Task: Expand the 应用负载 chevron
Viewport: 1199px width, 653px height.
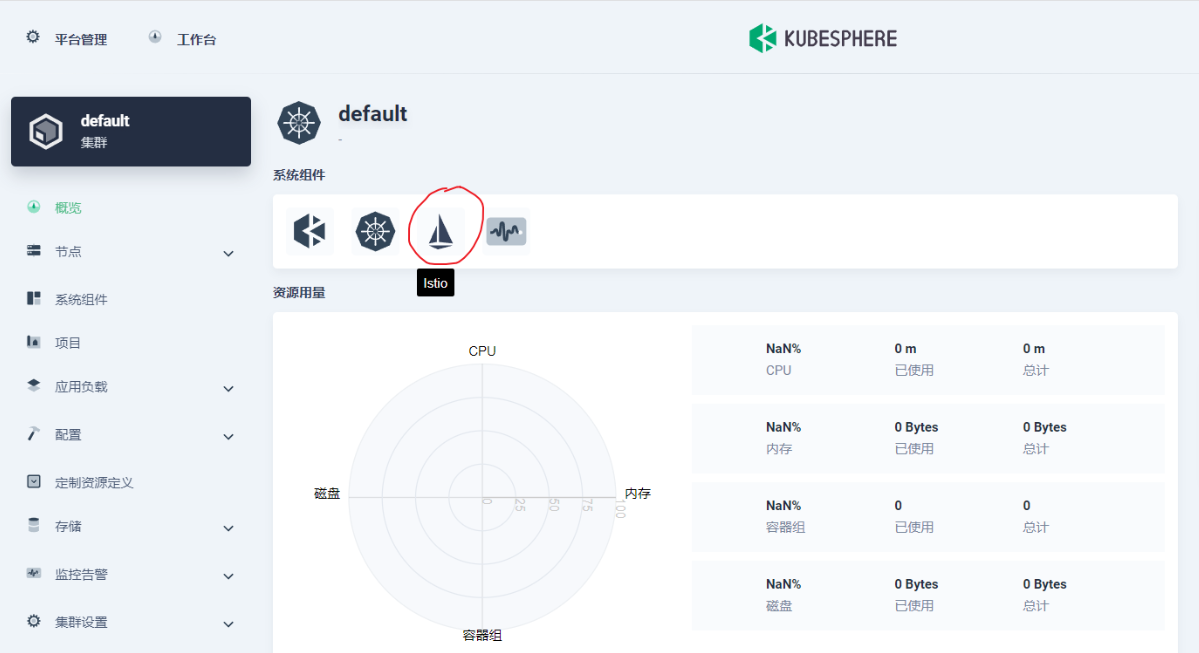Action: click(x=228, y=389)
